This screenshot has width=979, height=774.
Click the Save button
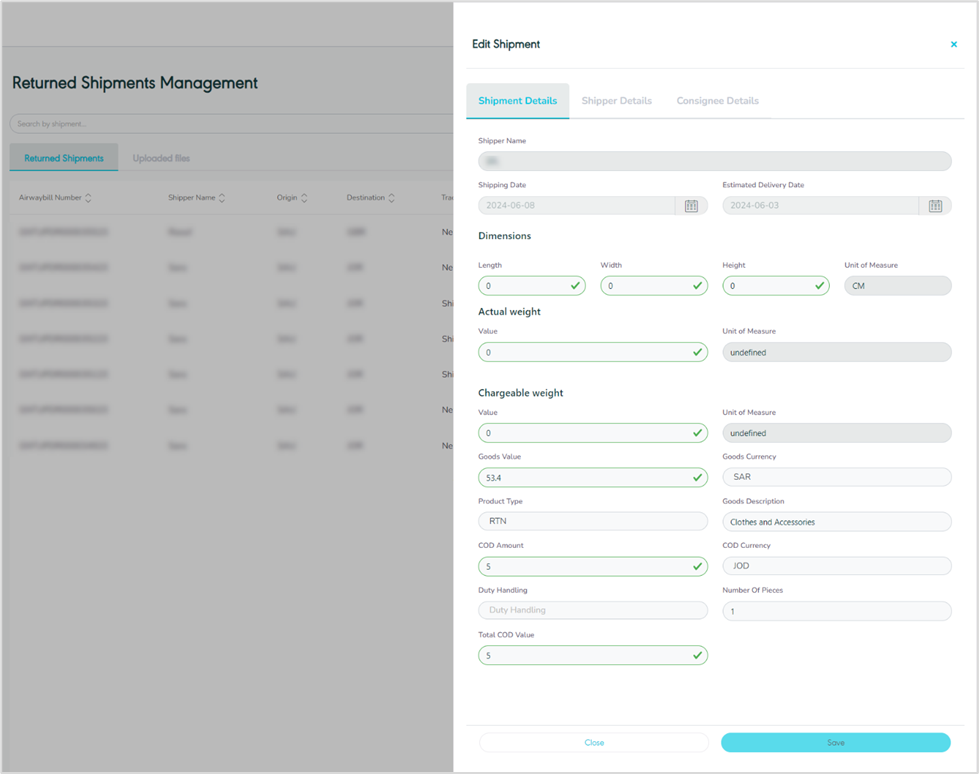pos(835,743)
